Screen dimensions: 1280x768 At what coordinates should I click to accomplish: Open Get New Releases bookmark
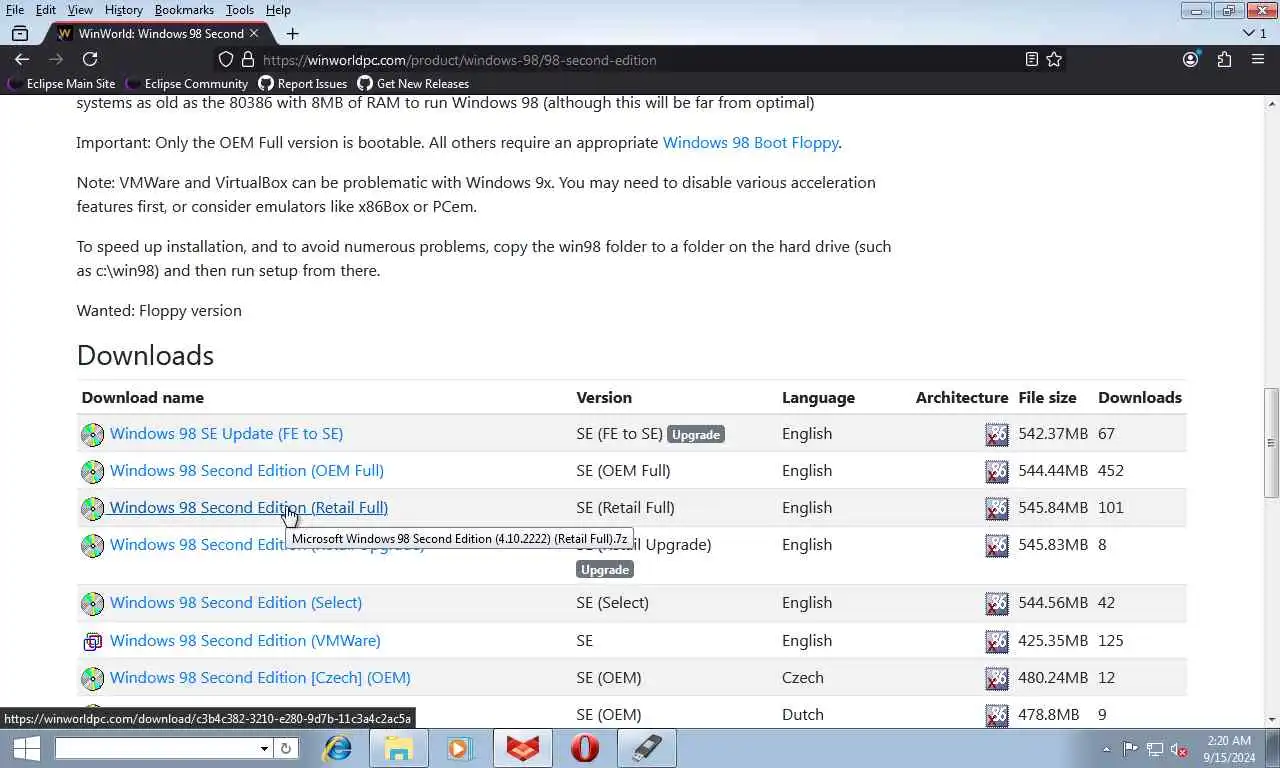(x=413, y=84)
